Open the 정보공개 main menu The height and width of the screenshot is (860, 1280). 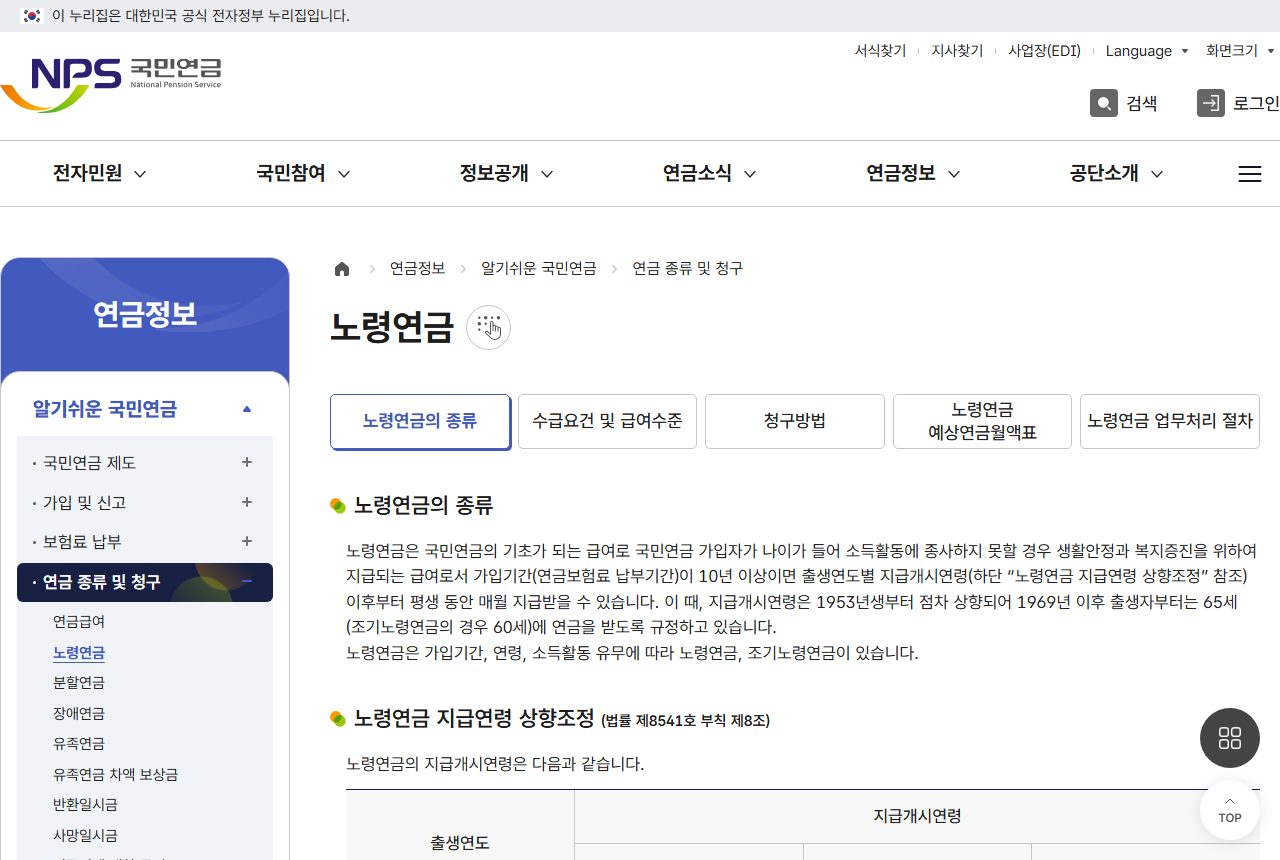pos(506,173)
